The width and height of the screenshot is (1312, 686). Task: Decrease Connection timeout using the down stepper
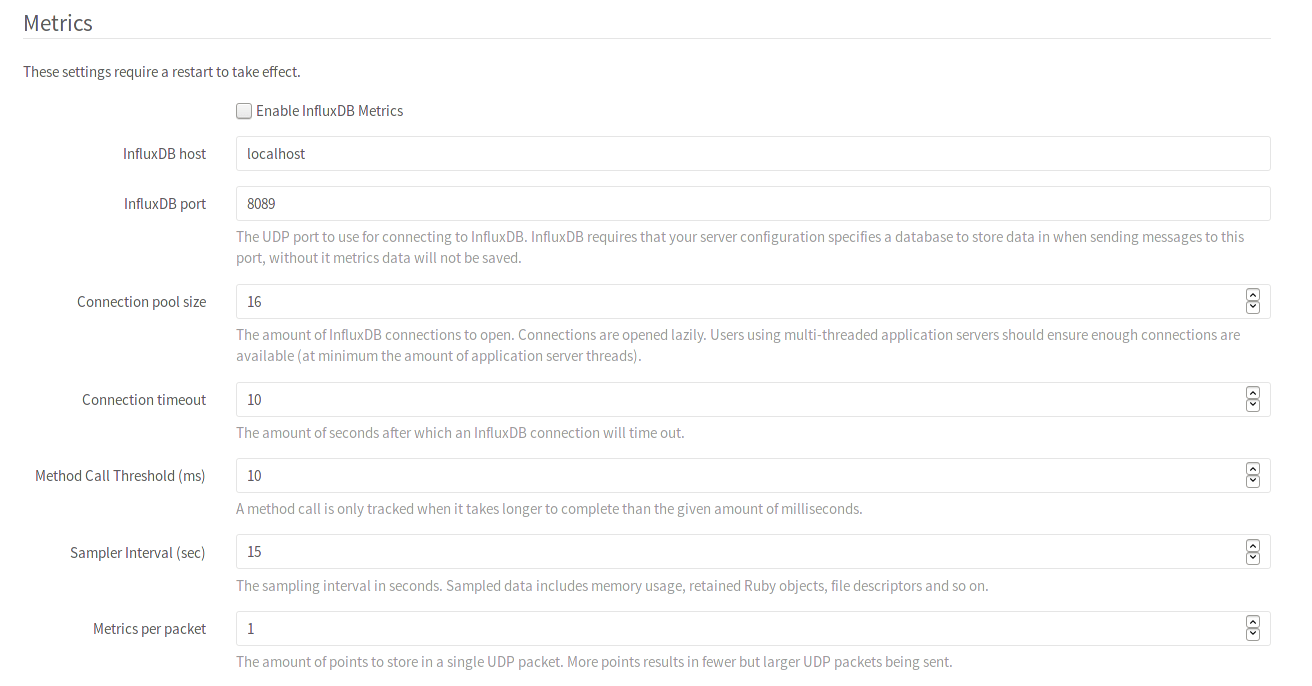pyautogui.click(x=1252, y=405)
